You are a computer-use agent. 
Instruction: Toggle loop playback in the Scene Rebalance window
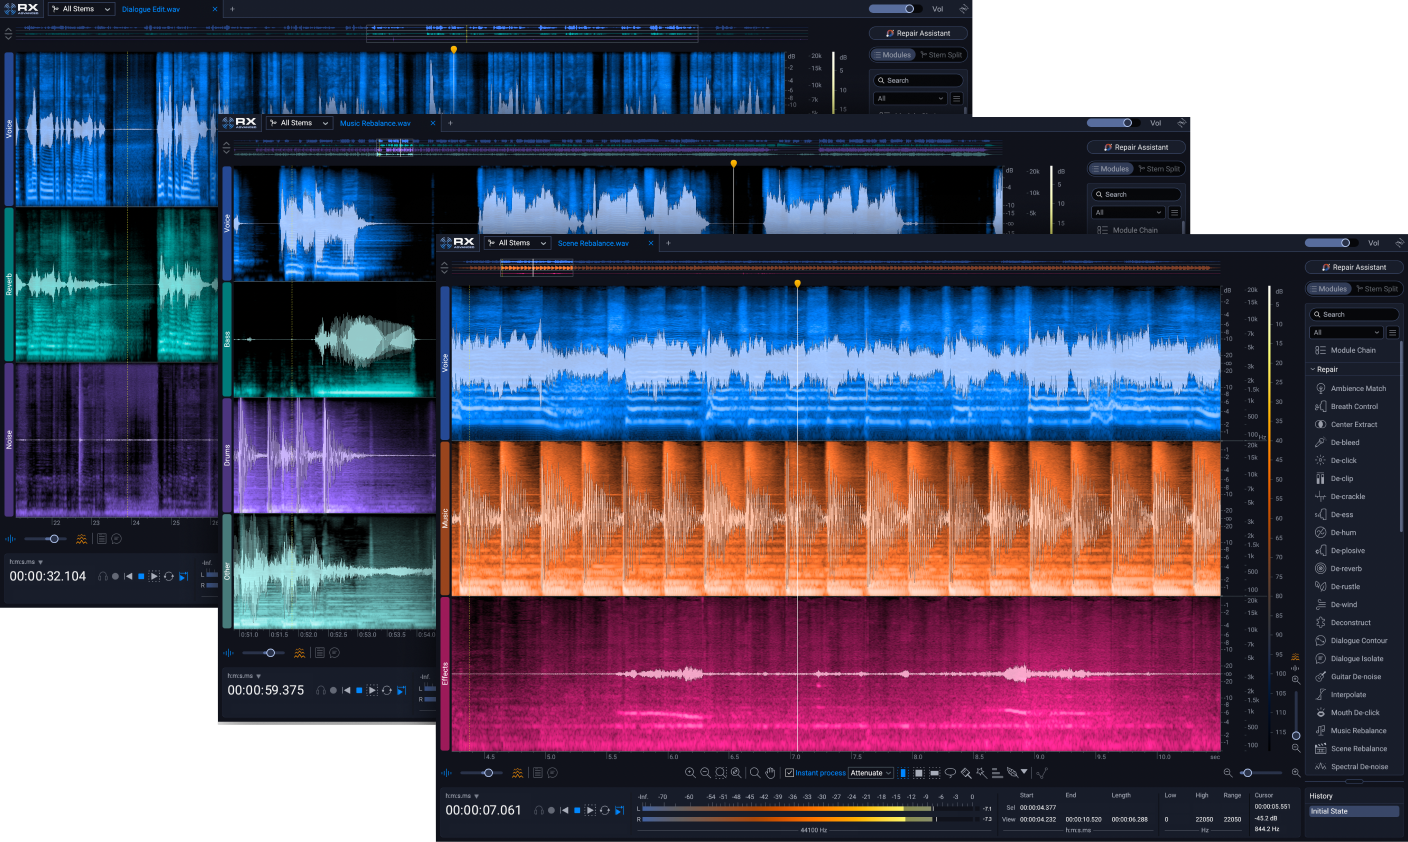[604, 810]
